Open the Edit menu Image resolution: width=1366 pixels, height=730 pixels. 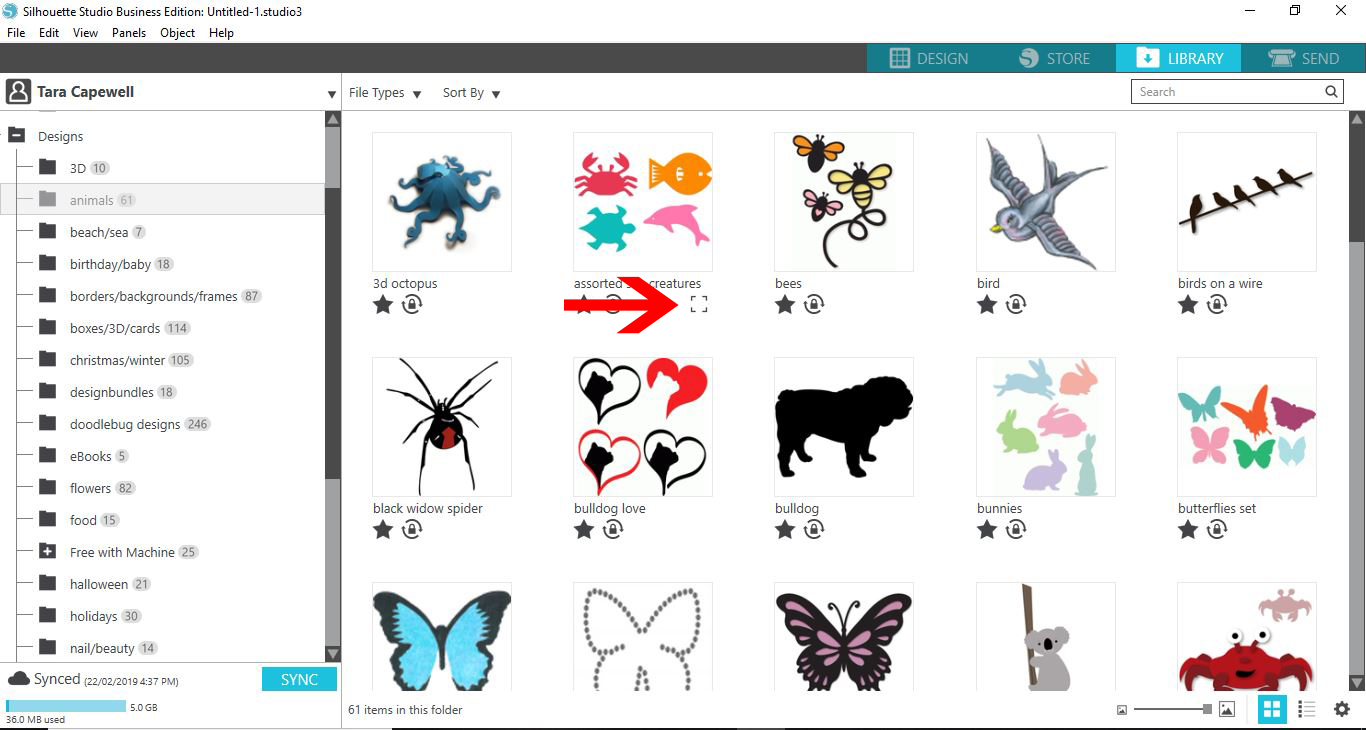click(49, 33)
